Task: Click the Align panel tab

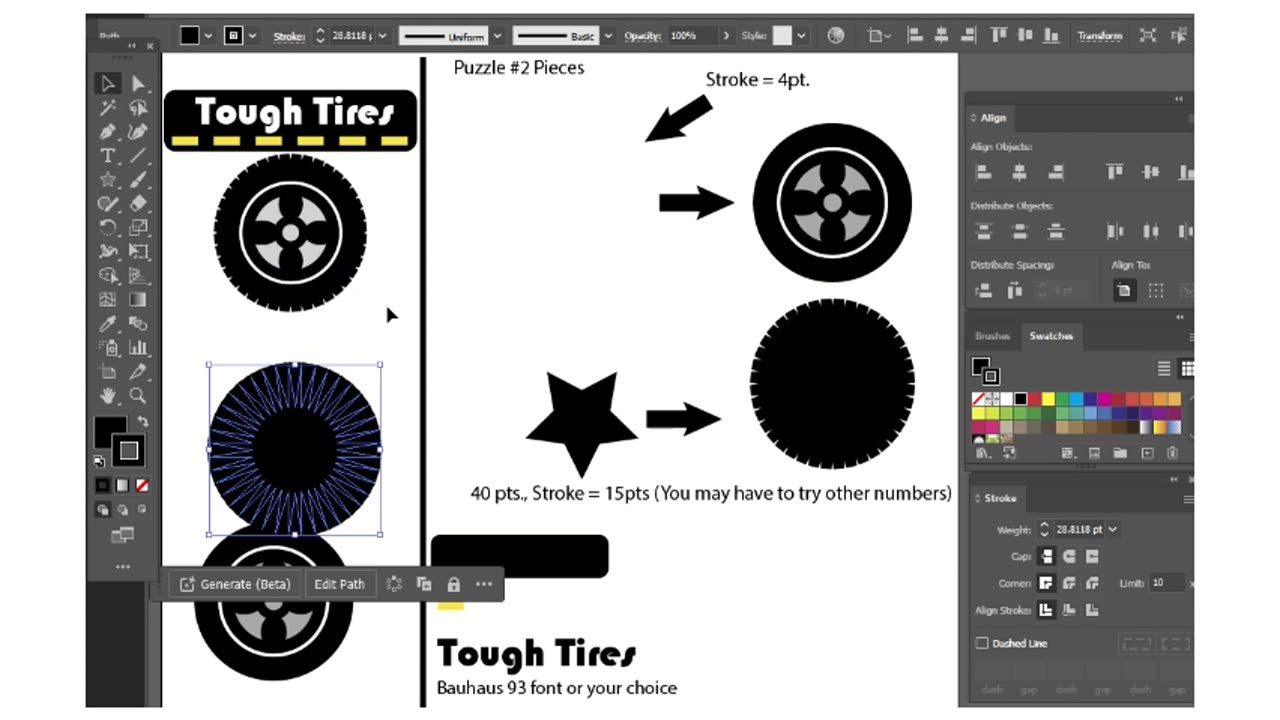Action: pyautogui.click(x=993, y=118)
